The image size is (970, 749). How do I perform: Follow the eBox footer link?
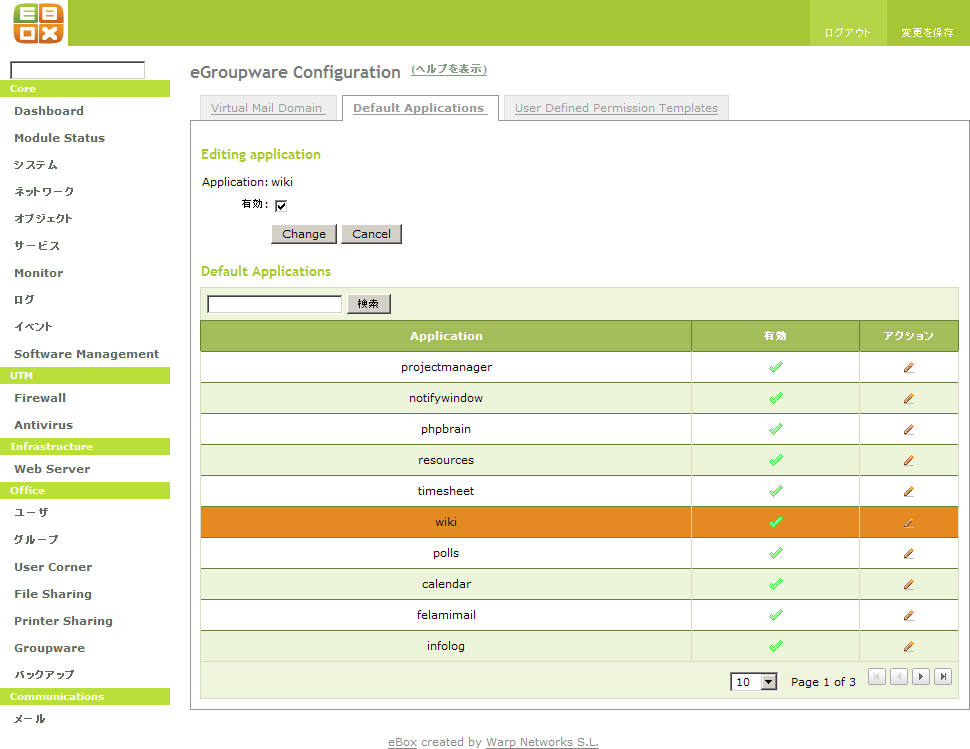coord(402,742)
